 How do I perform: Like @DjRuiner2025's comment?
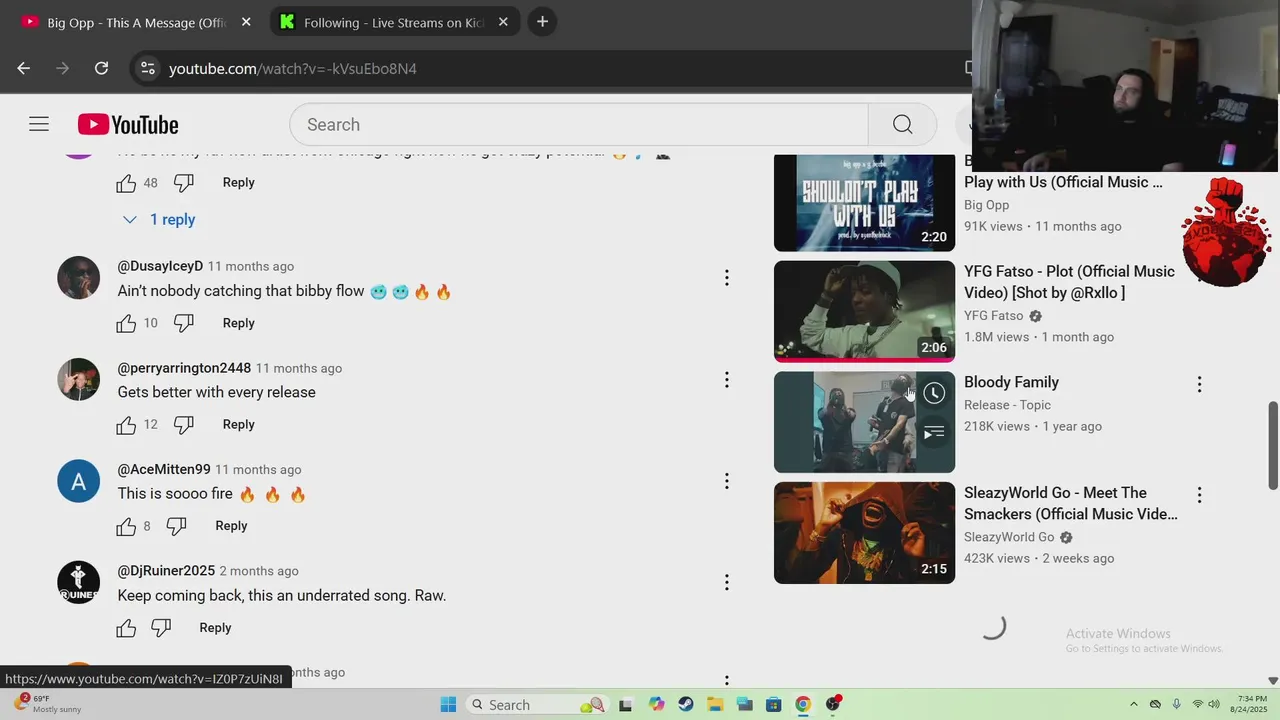[126, 628]
